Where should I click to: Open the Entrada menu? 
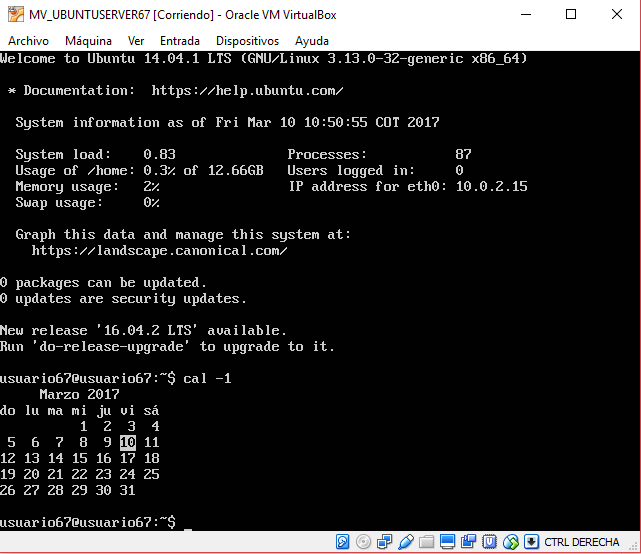[x=180, y=41]
